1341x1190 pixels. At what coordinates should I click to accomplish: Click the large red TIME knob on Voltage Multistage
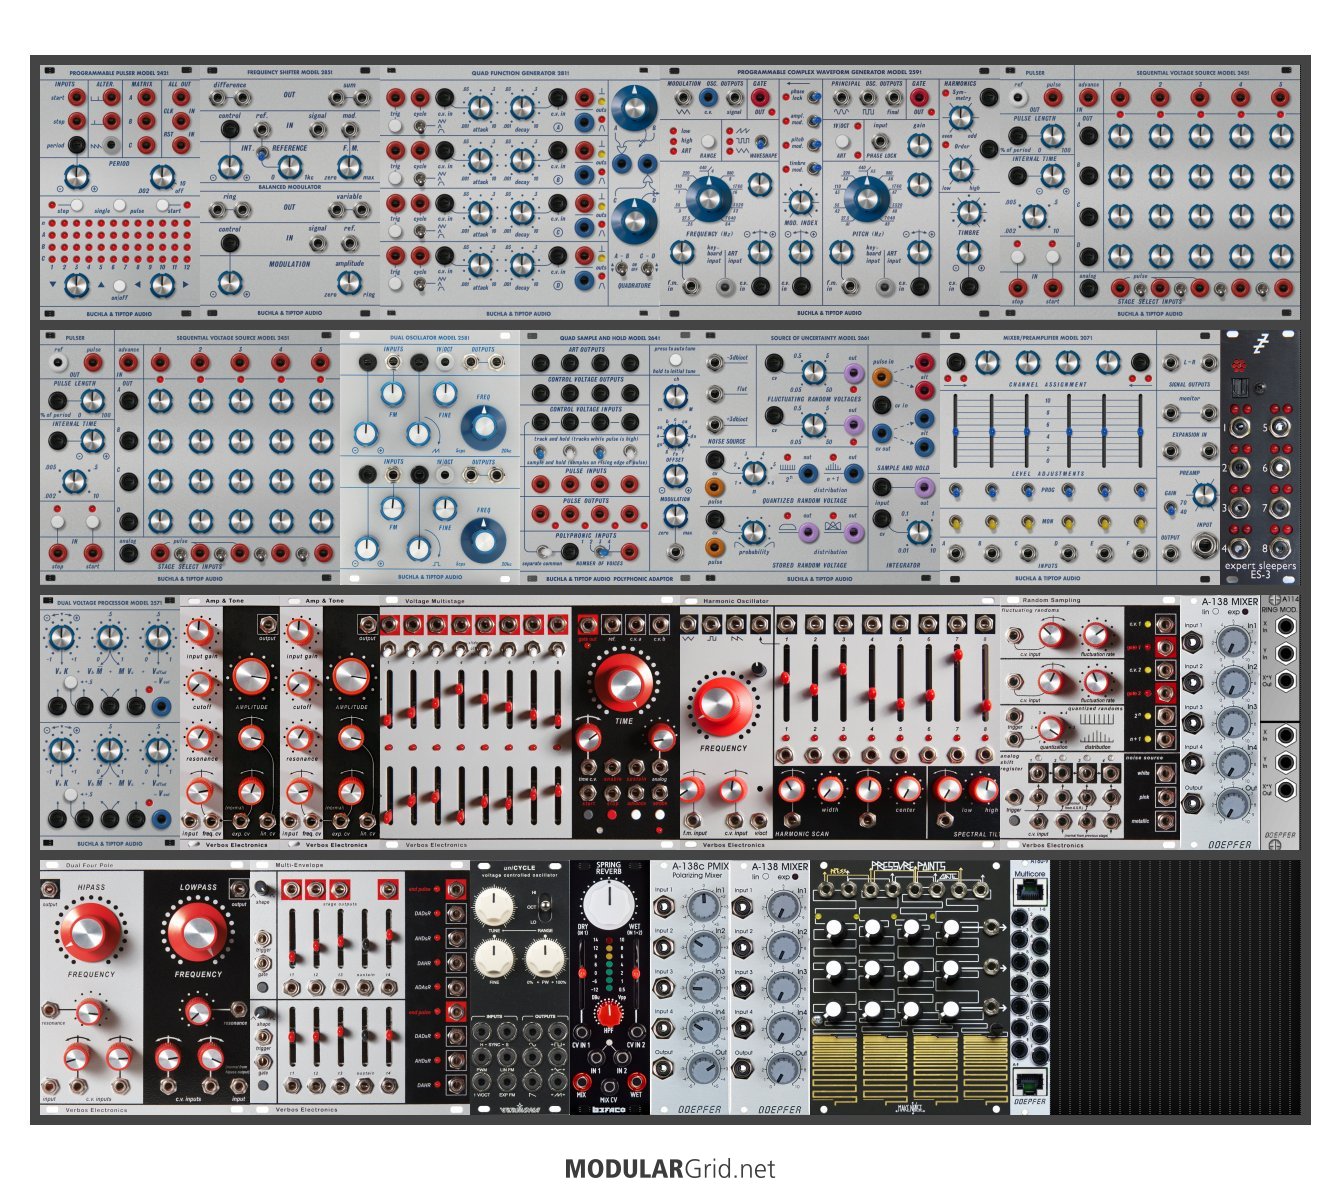623,682
